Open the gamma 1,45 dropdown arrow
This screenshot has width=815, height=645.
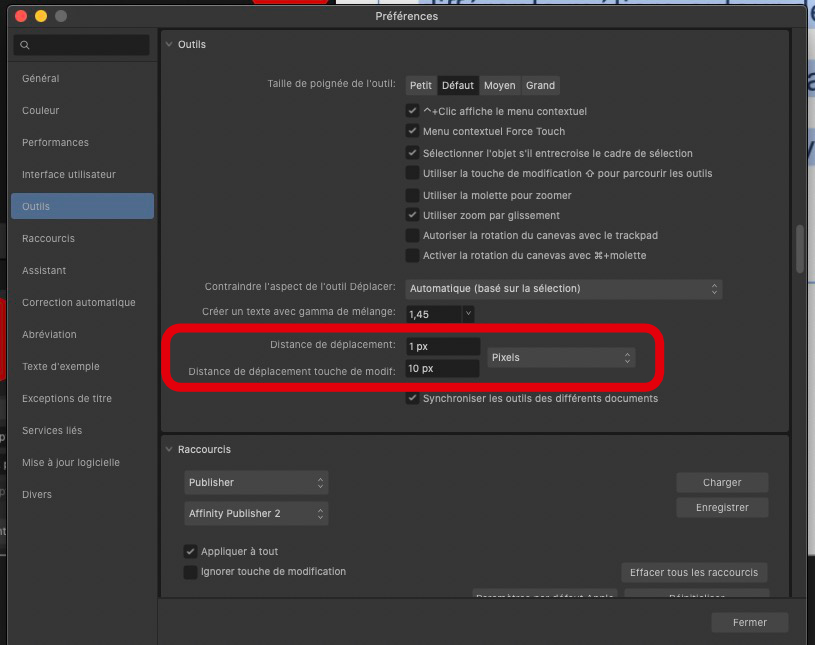click(468, 314)
